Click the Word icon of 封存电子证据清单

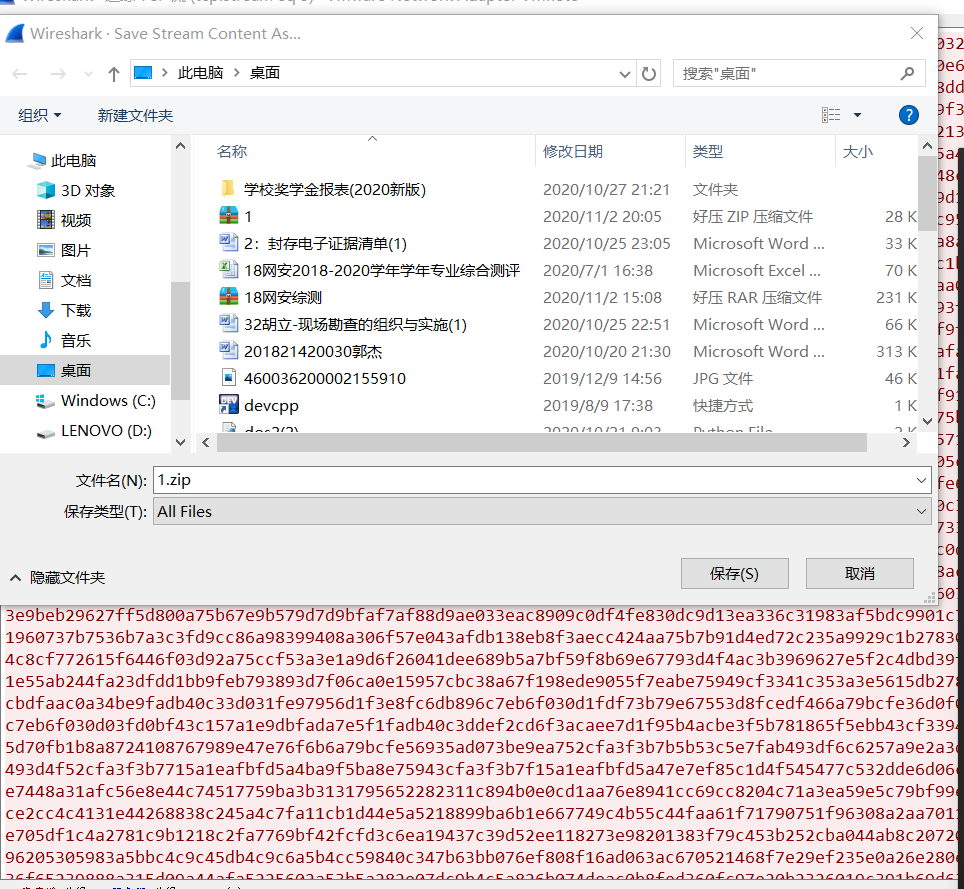click(x=228, y=242)
